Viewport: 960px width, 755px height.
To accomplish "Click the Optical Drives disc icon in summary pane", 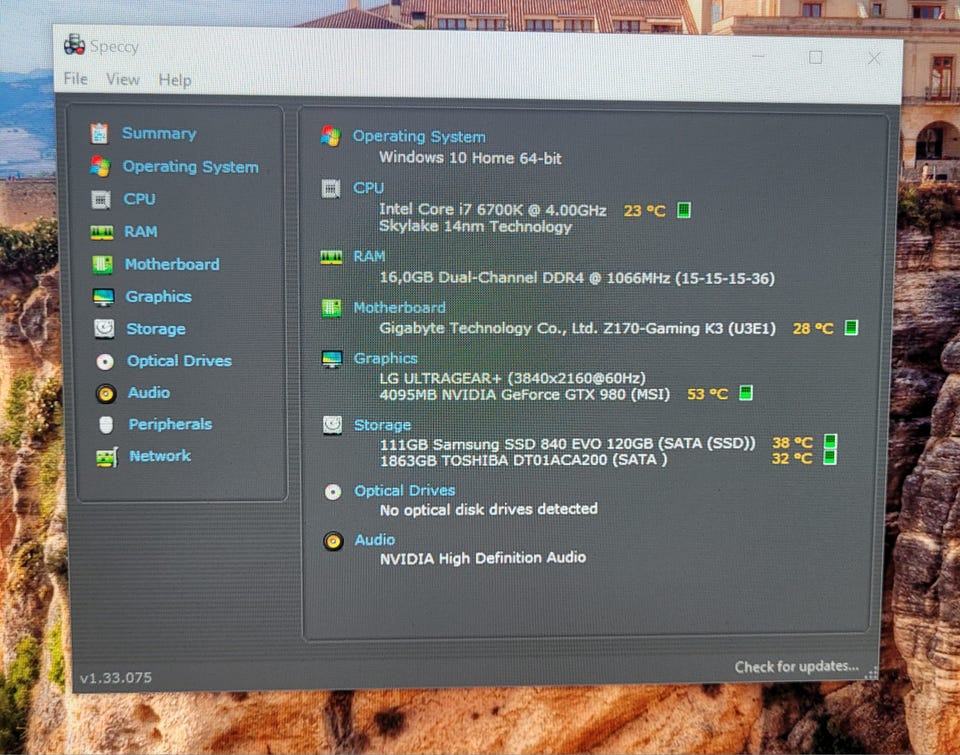I will [x=333, y=492].
